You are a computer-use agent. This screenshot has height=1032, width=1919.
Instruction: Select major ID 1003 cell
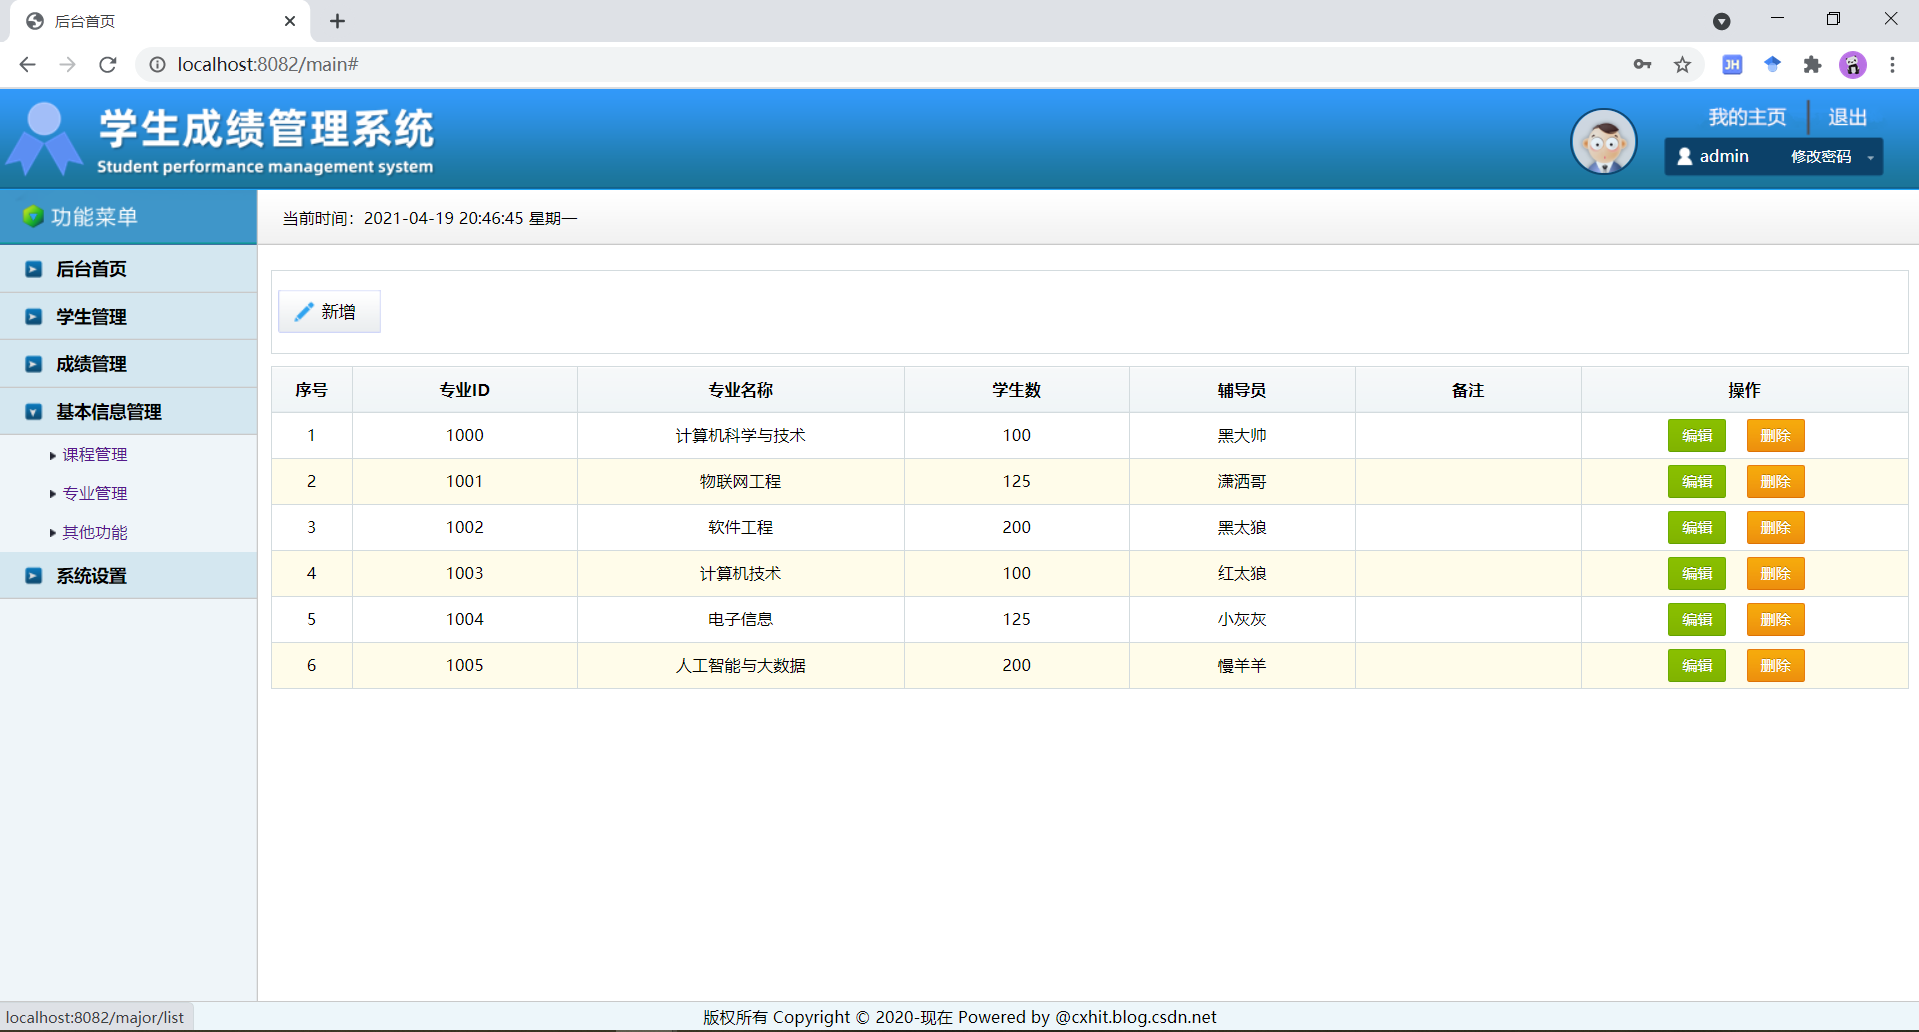[465, 574]
